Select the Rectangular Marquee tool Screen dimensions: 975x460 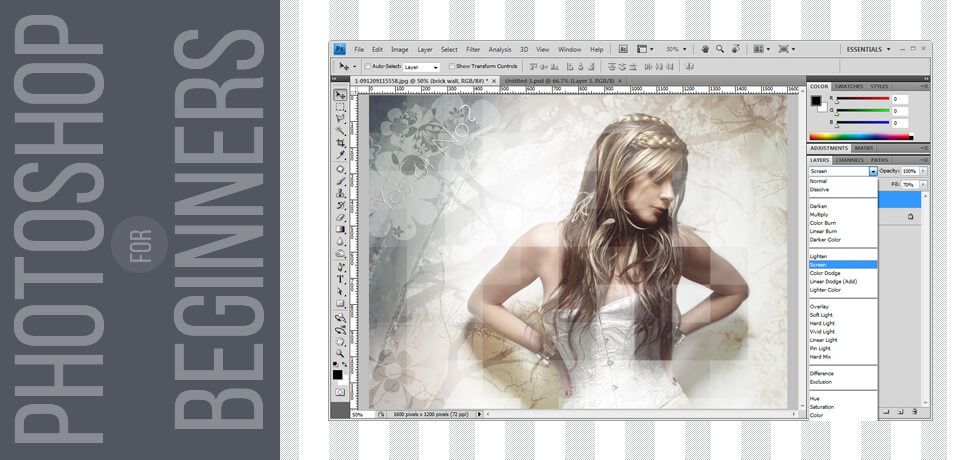click(340, 107)
